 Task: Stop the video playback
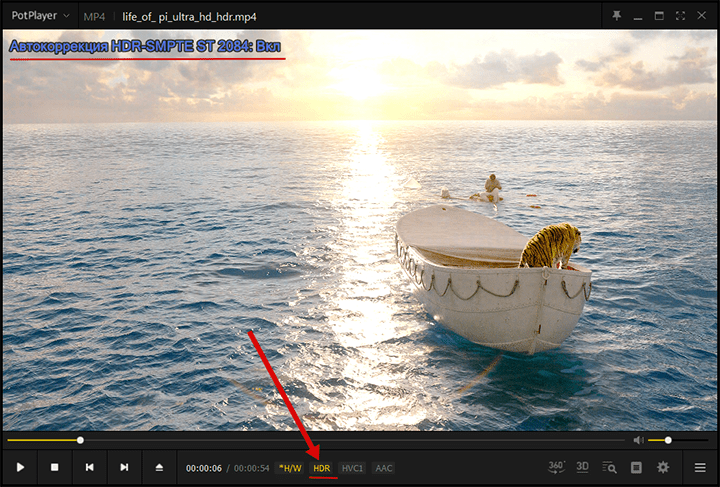55,467
